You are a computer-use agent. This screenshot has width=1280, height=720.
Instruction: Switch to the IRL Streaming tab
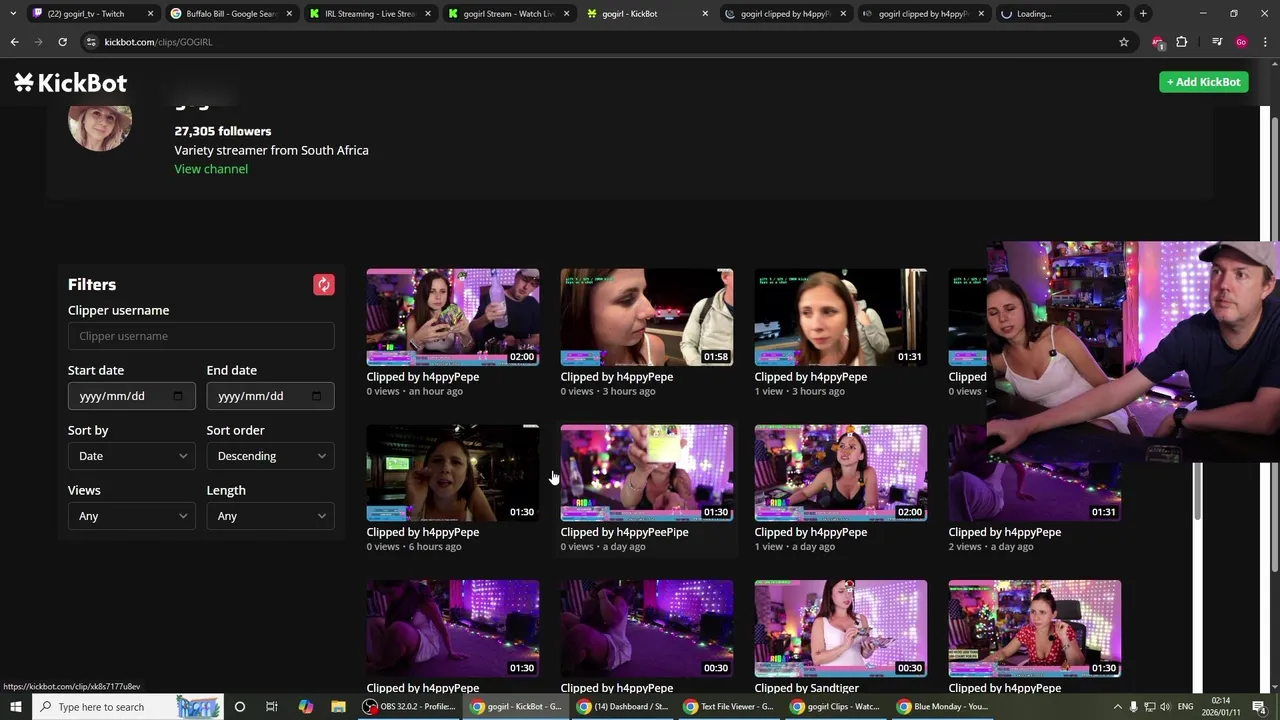click(368, 14)
